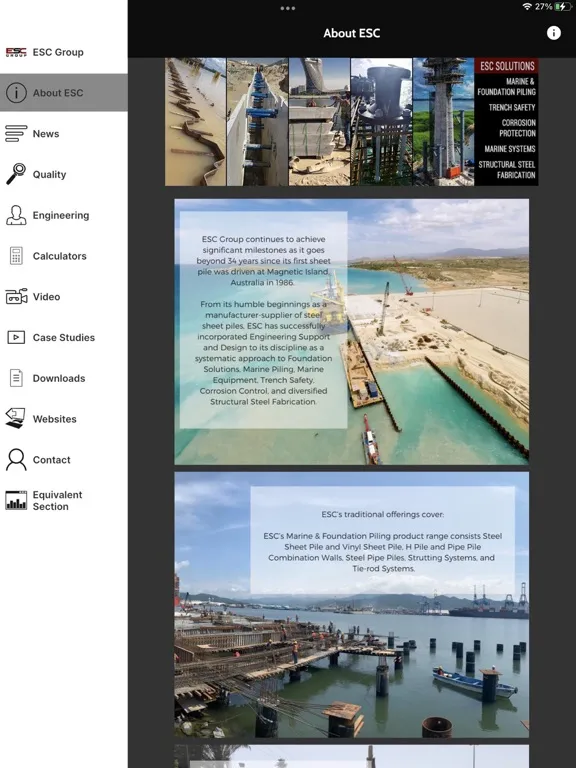
Task: Tap the sheet pile shoreline banner photo
Action: pos(195,121)
